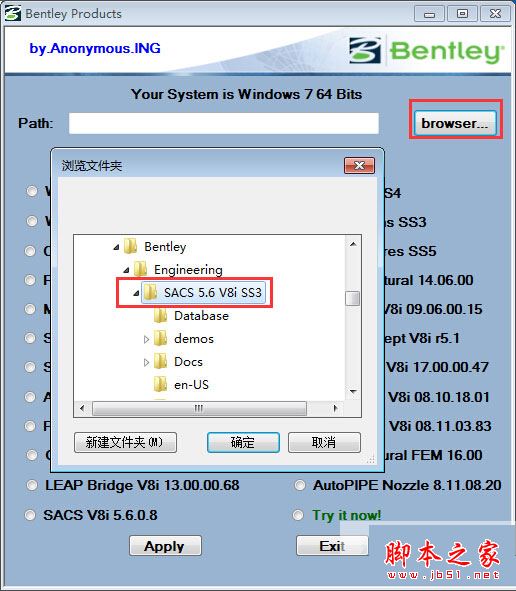Close the Bentley Products window
The image size is (516, 591).
[495, 14]
